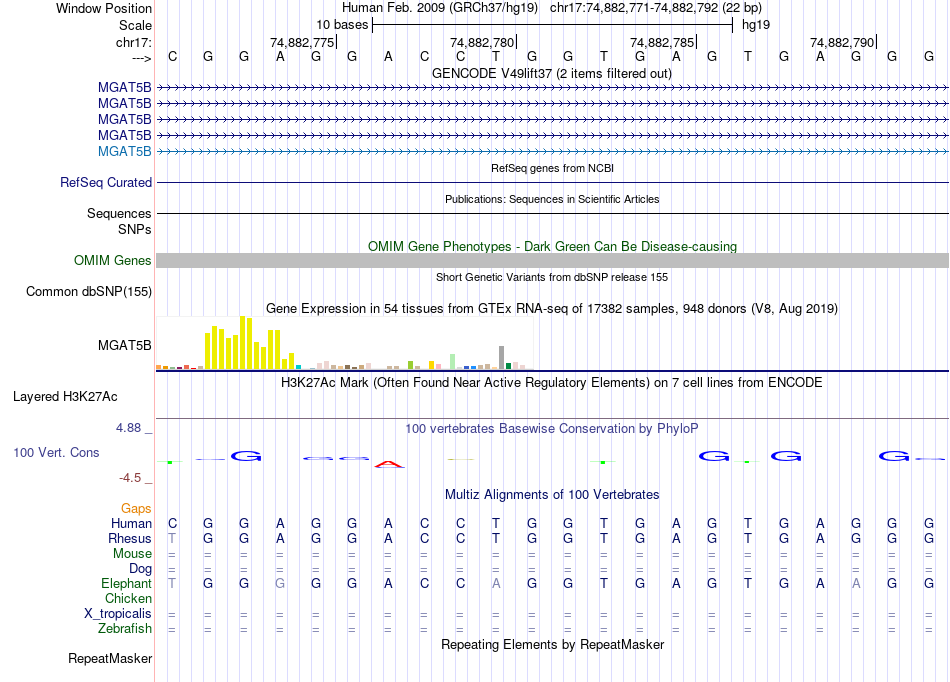
Task: Click the light-blue MGAT5B transcript label
Action: pos(124,151)
